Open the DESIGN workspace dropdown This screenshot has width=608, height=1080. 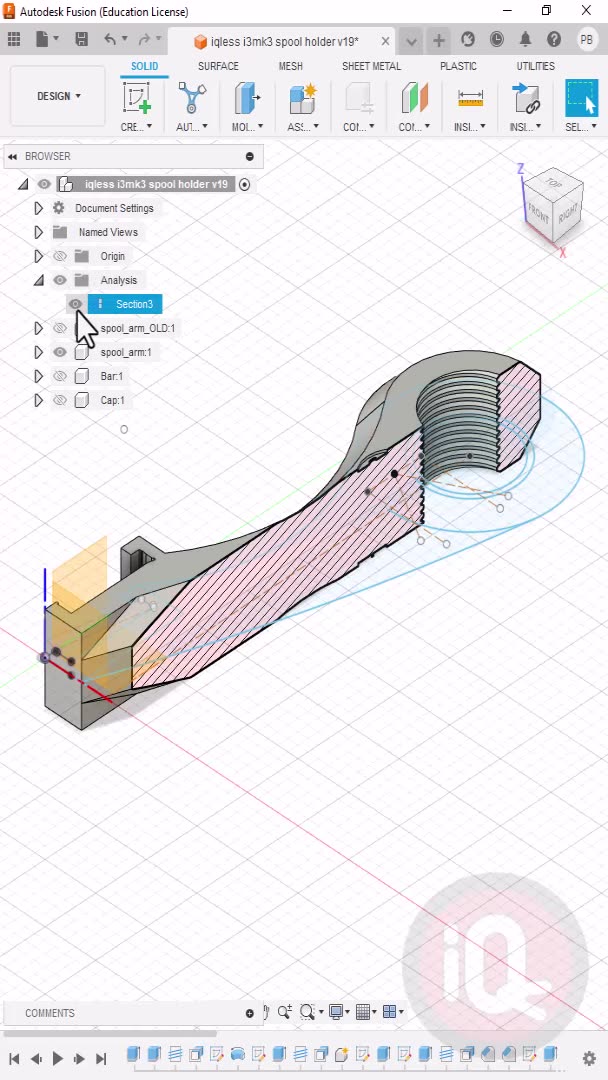click(58, 96)
